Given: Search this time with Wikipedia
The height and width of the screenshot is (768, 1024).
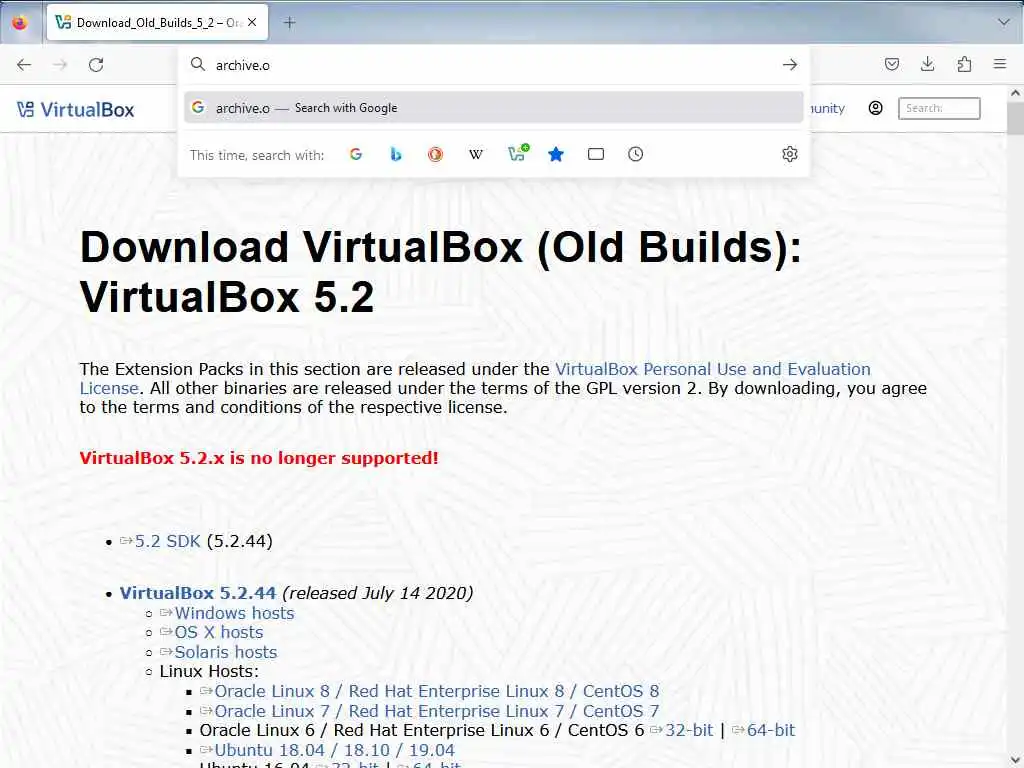Looking at the screenshot, I should click(476, 154).
